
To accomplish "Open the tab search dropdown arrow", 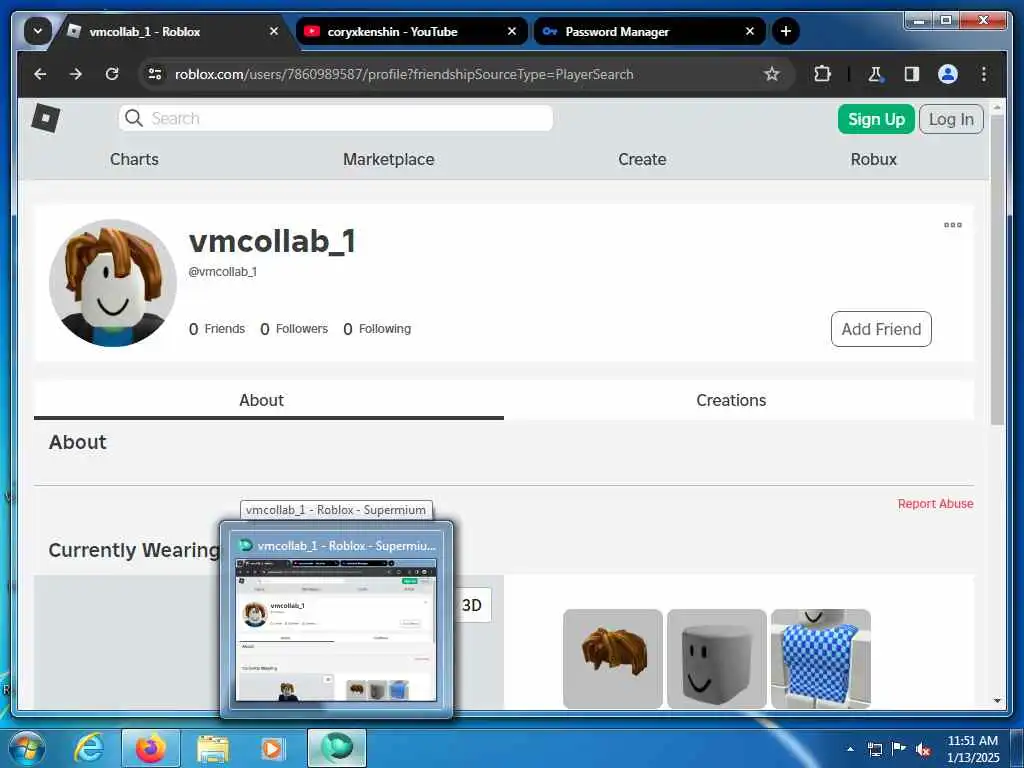I will (x=37, y=31).
